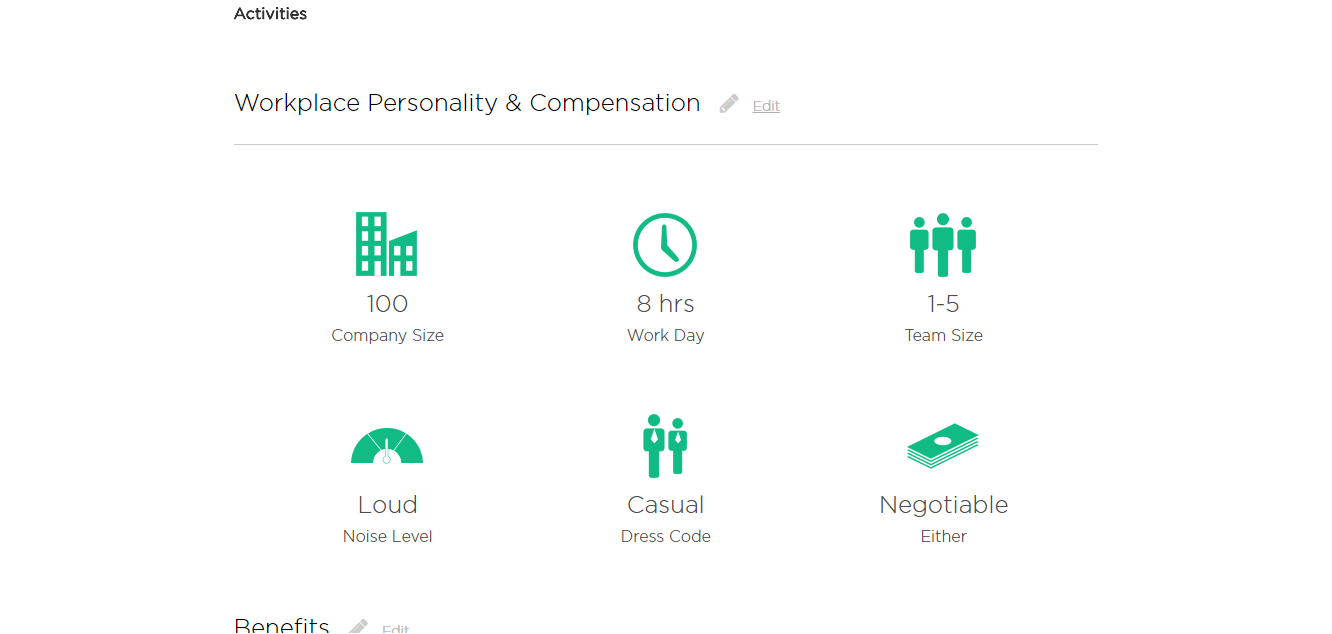This screenshot has height=634, width=1332.
Task: Click the "8 hrs" work day value
Action: click(x=665, y=304)
